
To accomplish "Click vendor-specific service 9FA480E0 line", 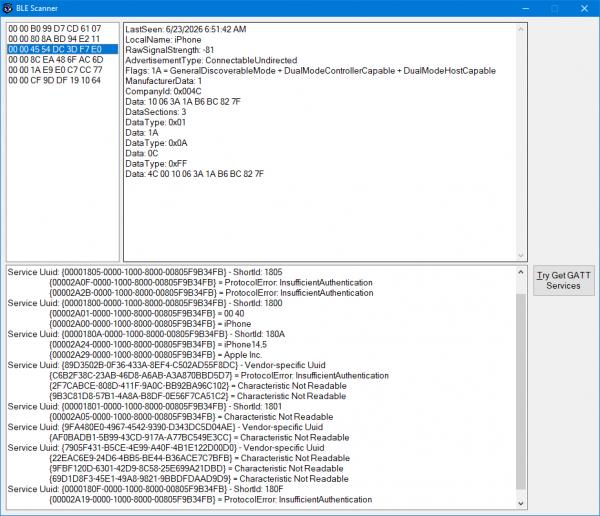I will click(165, 427).
